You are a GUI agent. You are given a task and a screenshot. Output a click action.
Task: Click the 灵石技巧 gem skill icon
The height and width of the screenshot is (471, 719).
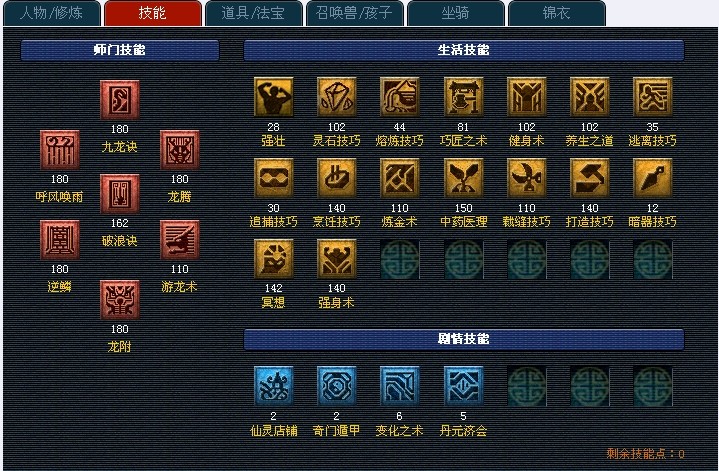click(x=337, y=97)
